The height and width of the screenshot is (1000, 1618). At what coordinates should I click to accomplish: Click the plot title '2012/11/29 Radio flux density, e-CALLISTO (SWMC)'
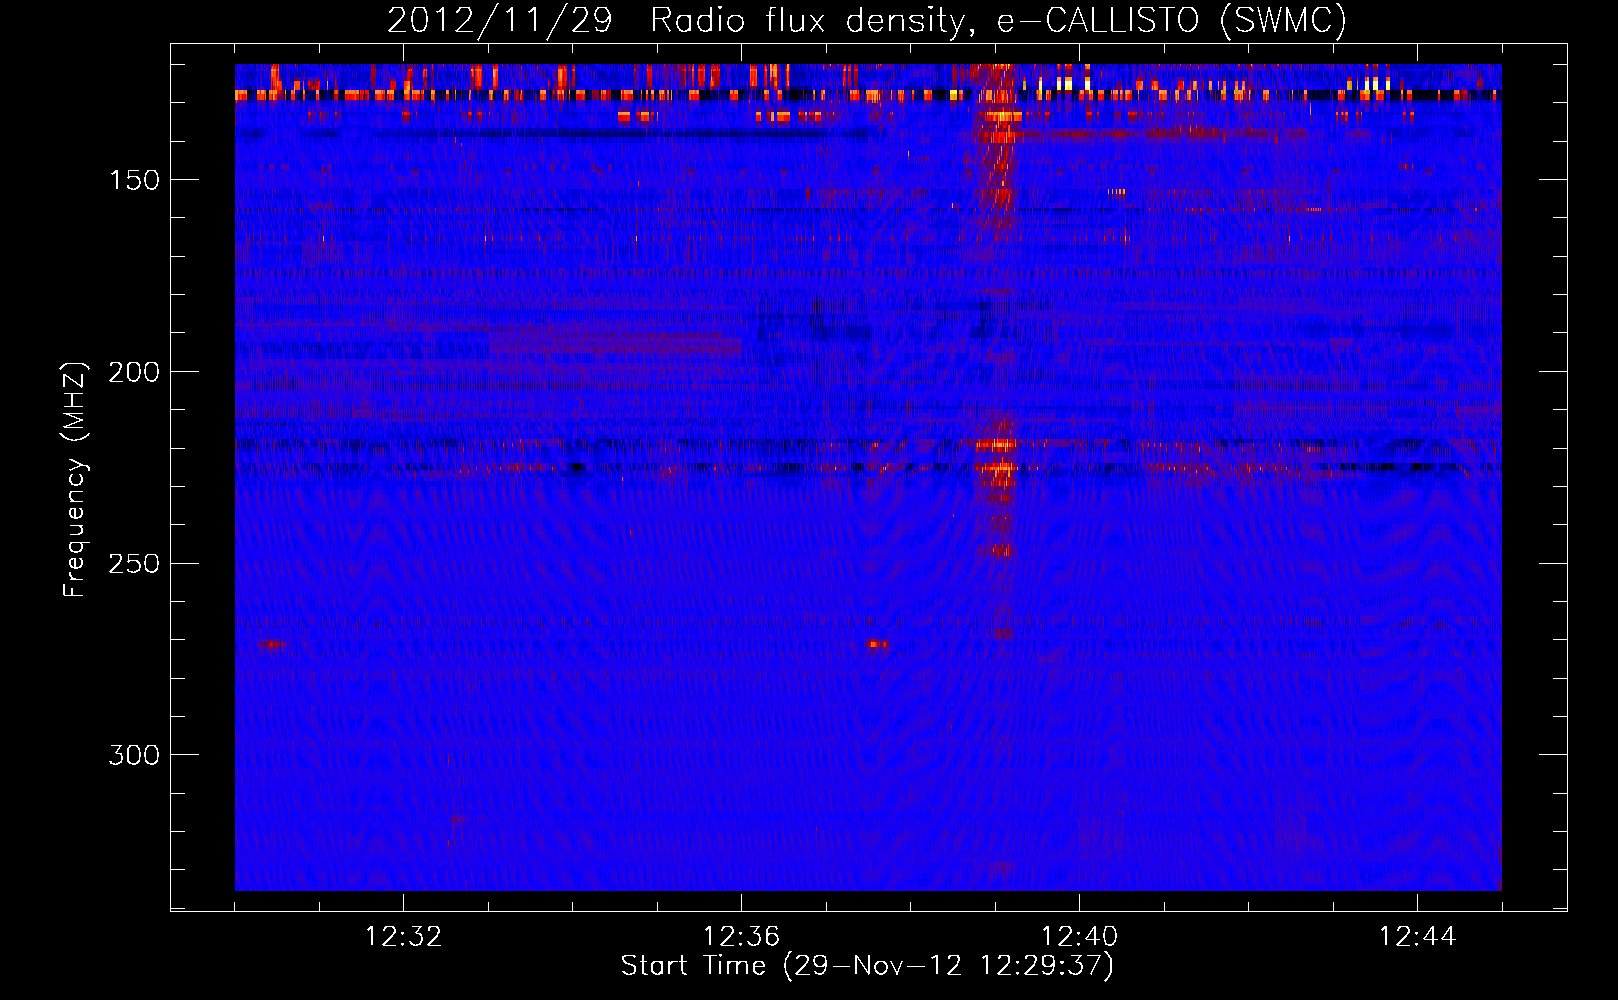pos(867,20)
